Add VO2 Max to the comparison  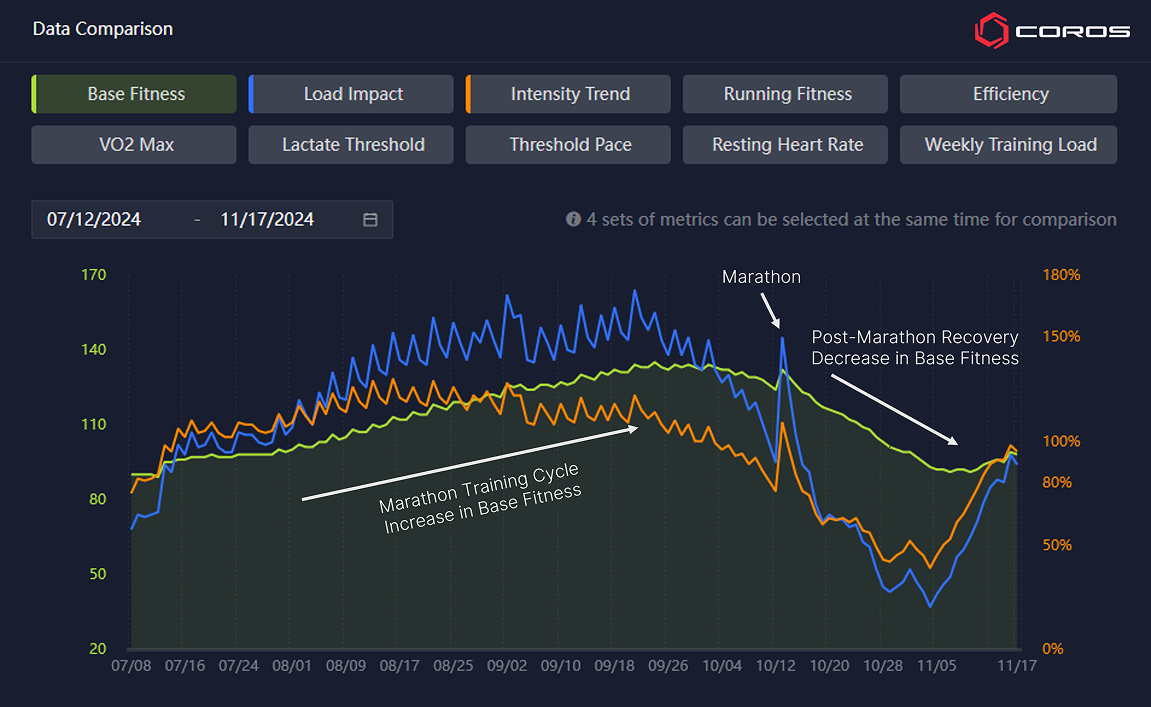click(x=136, y=144)
